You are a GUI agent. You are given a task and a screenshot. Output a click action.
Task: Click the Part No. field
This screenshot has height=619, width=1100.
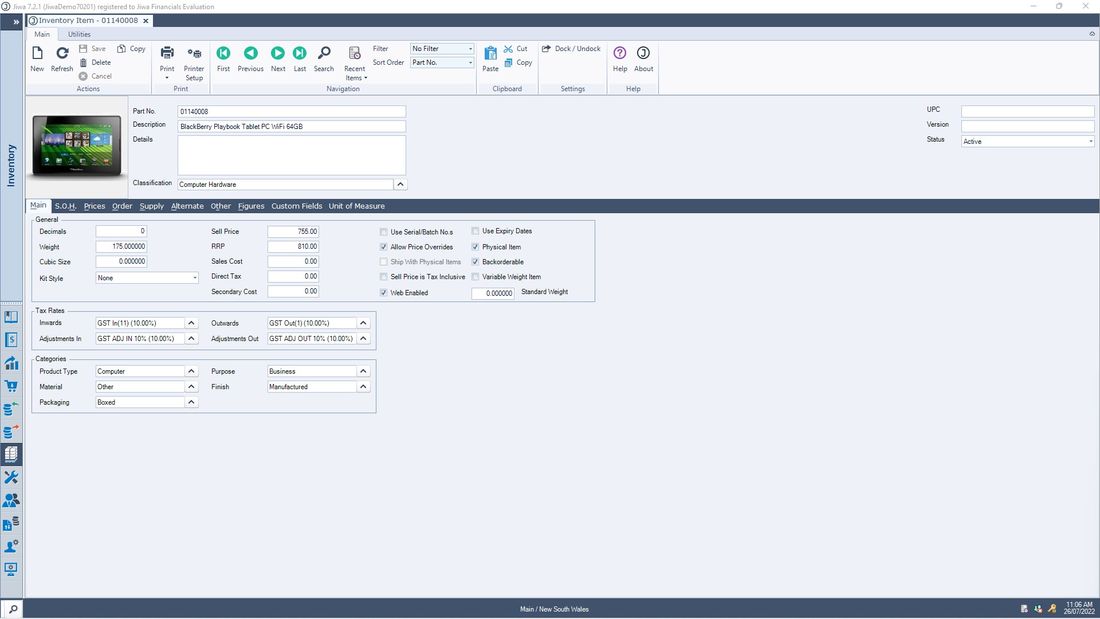click(x=291, y=112)
